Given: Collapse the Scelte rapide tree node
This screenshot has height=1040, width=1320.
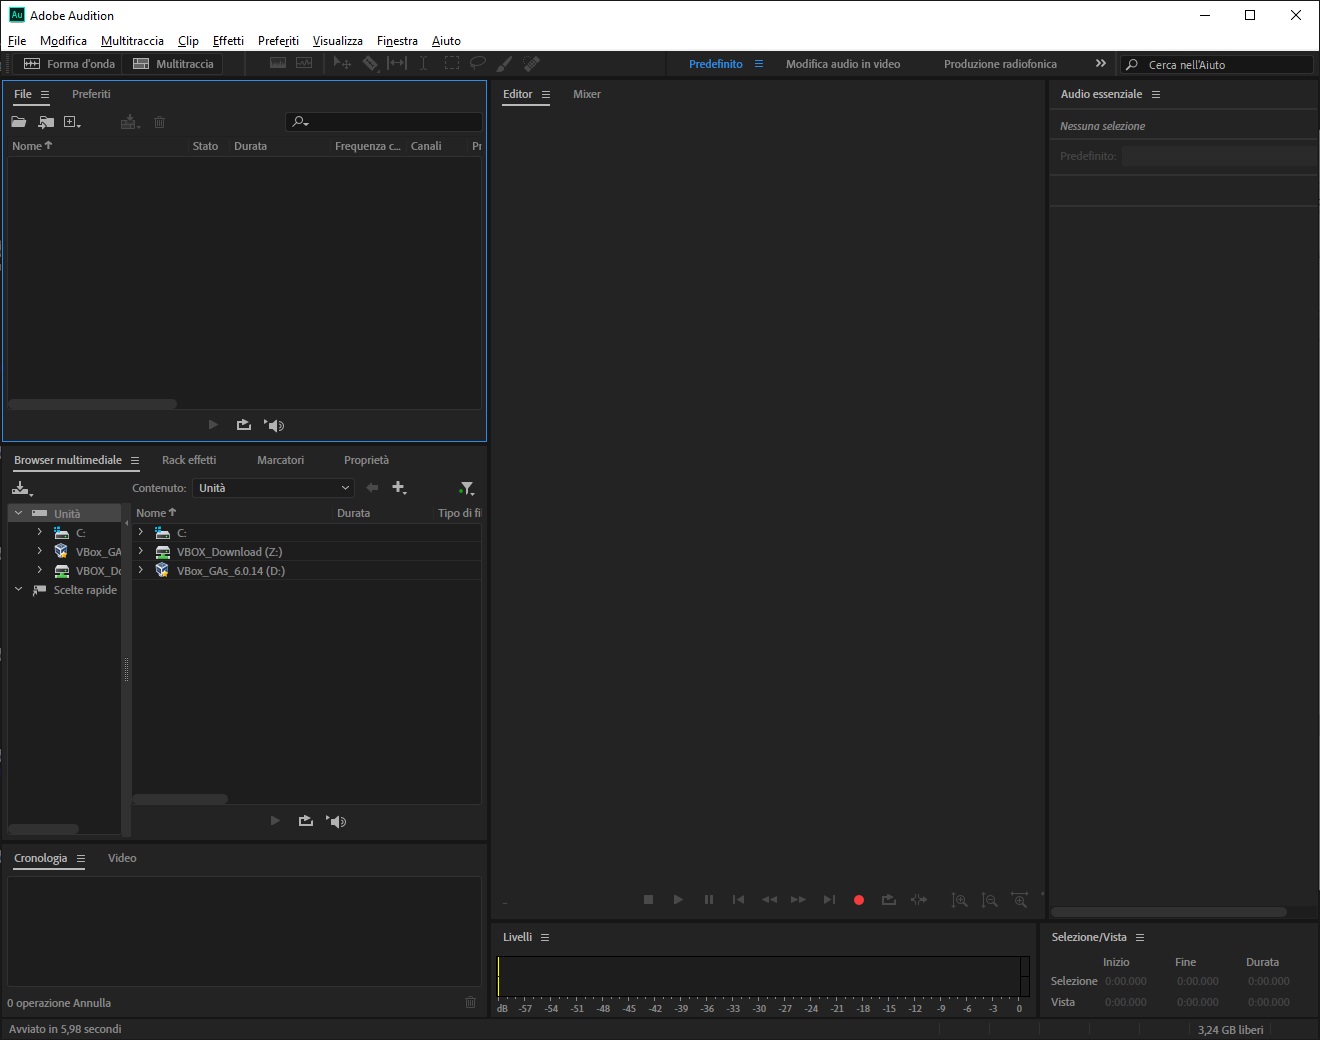Looking at the screenshot, I should (x=18, y=590).
